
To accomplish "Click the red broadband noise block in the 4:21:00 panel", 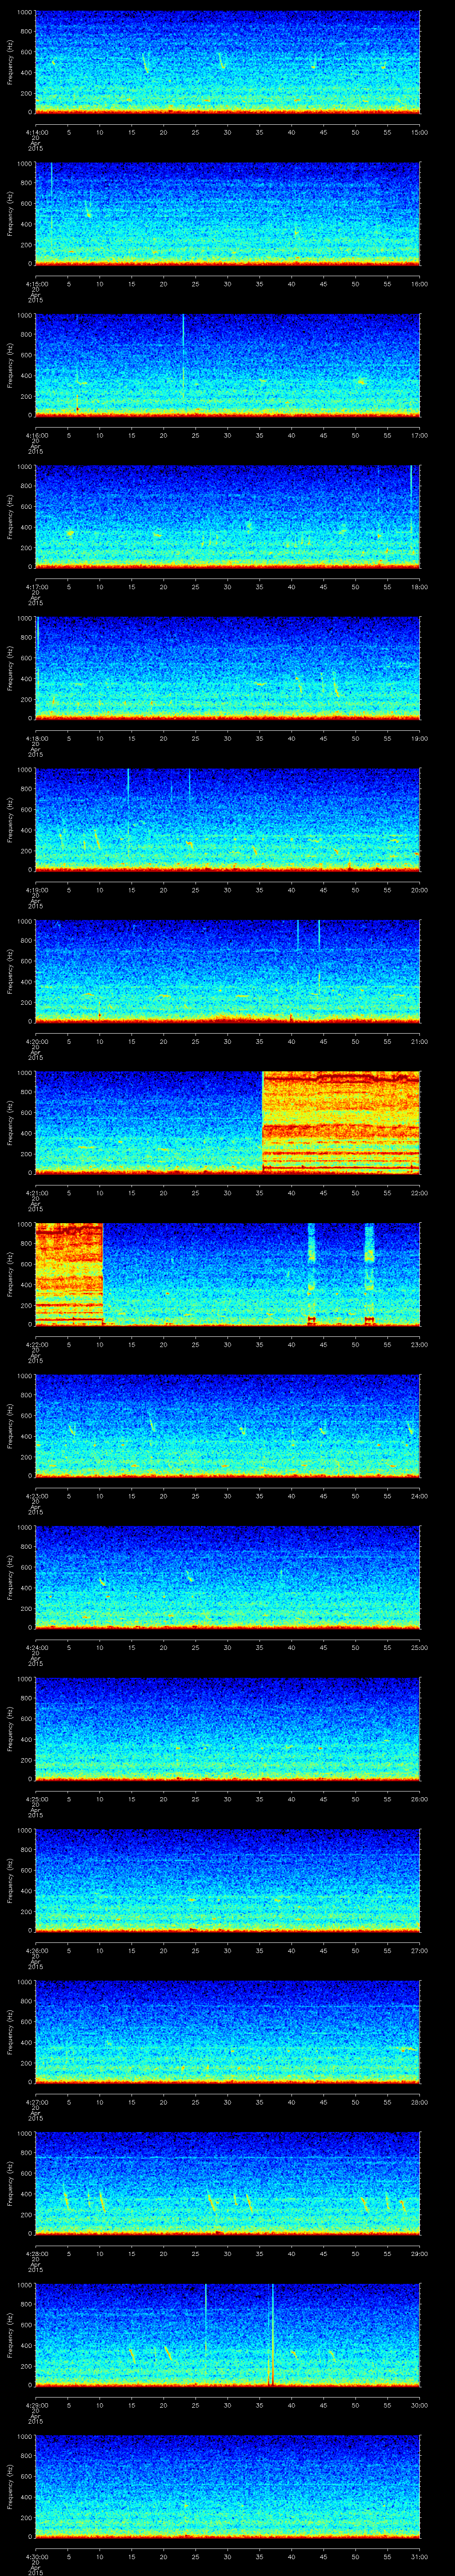I will pos(341,1123).
